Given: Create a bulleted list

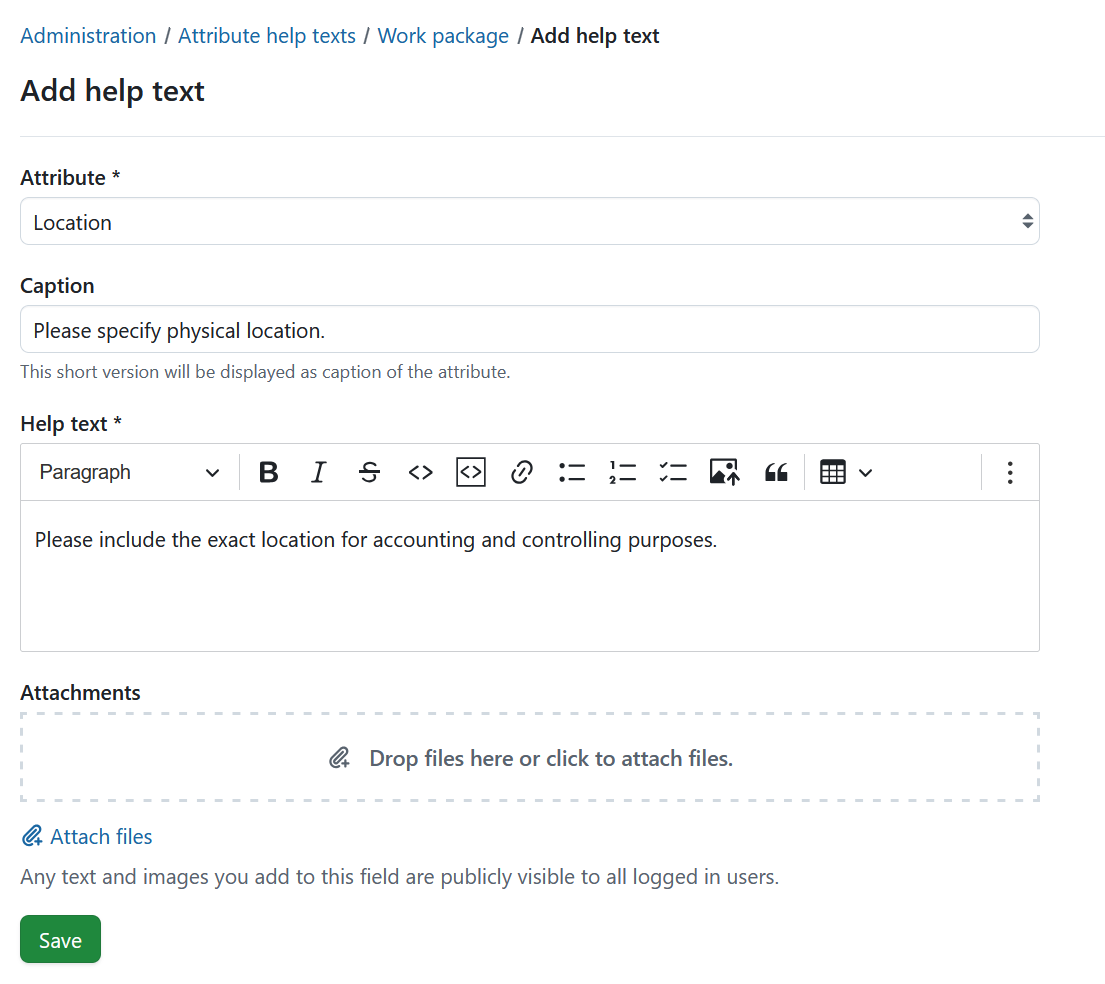Looking at the screenshot, I should (x=572, y=471).
